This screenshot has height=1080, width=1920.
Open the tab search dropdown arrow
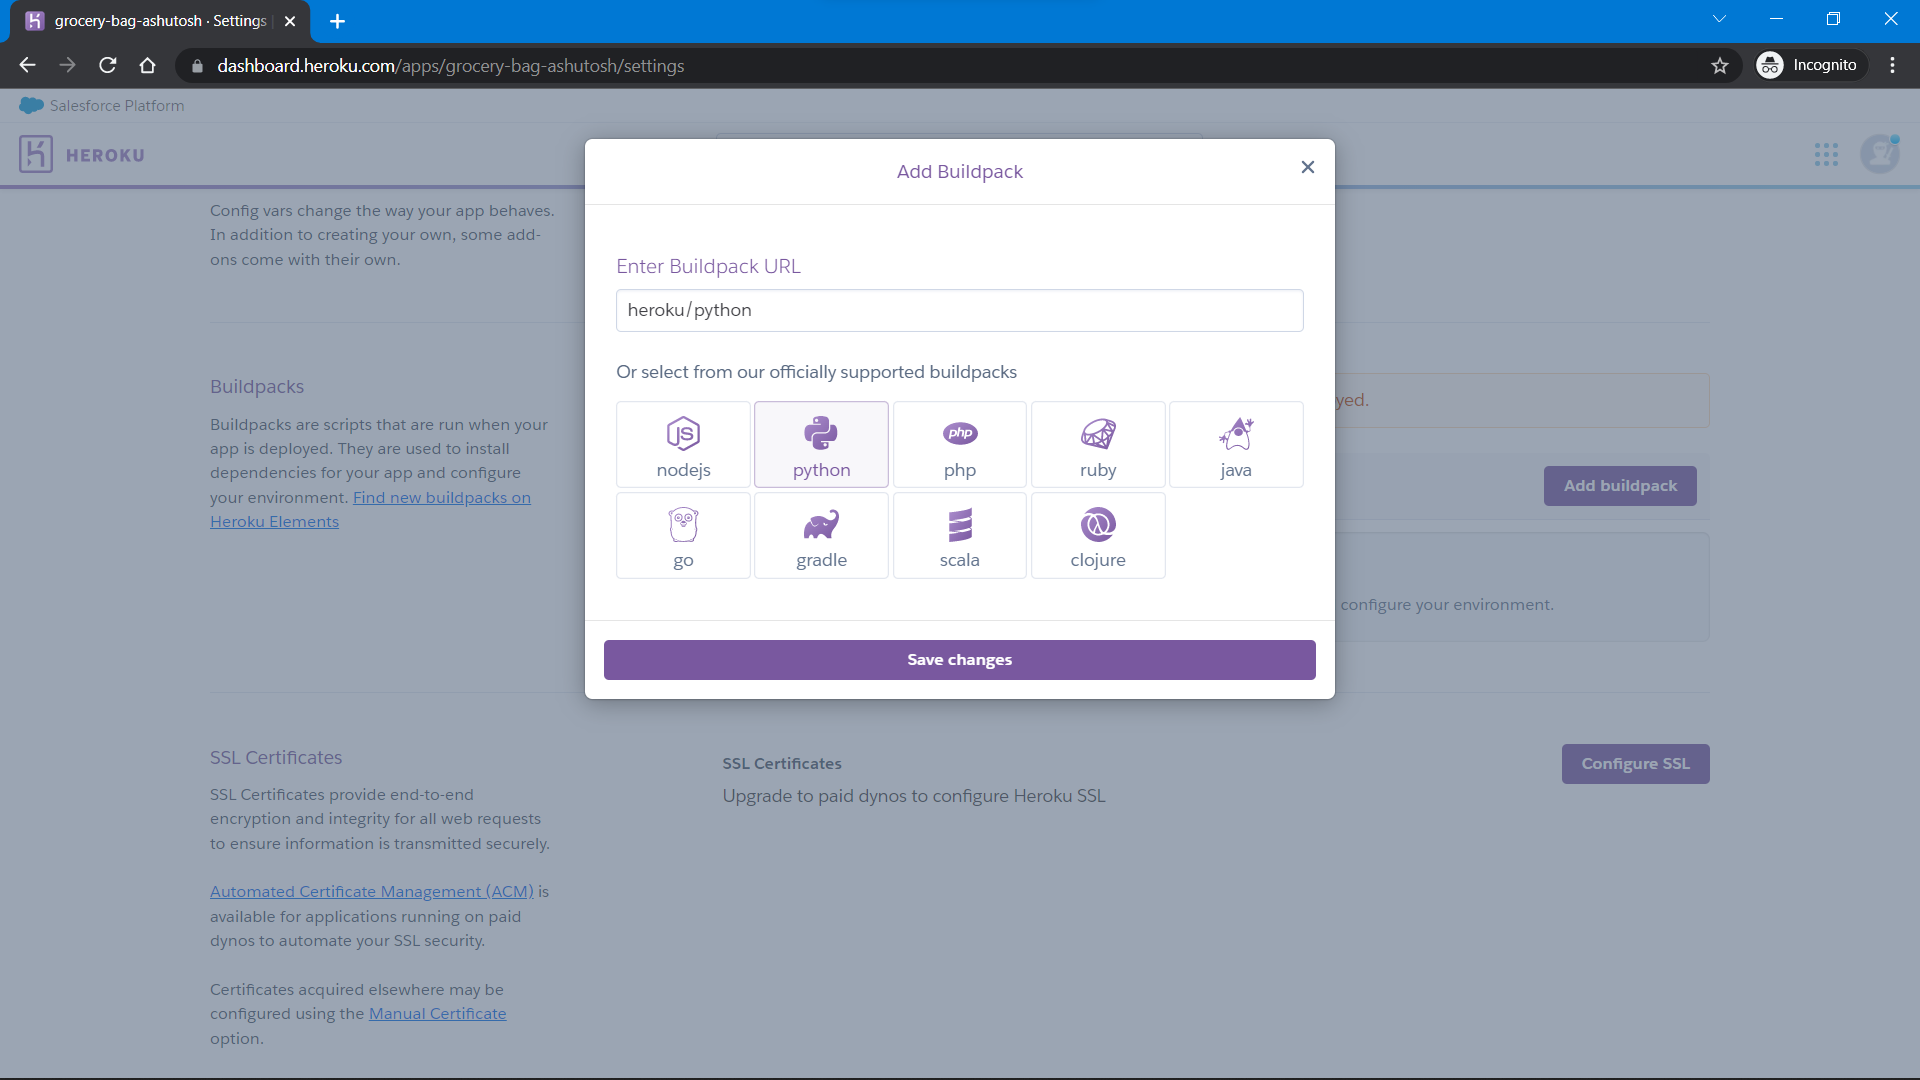(1719, 19)
